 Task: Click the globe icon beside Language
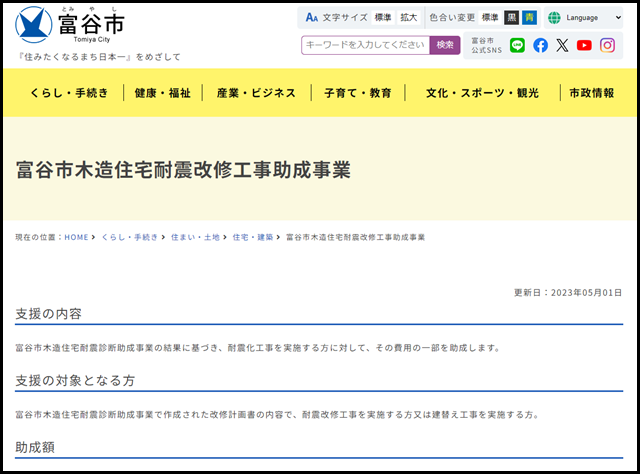[x=554, y=18]
